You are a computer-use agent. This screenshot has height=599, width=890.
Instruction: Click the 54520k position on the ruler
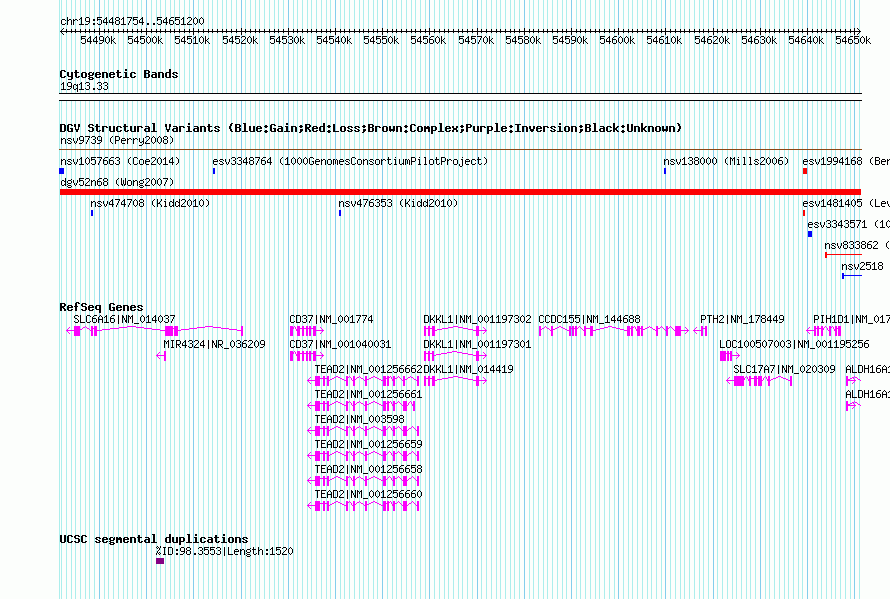click(240, 40)
